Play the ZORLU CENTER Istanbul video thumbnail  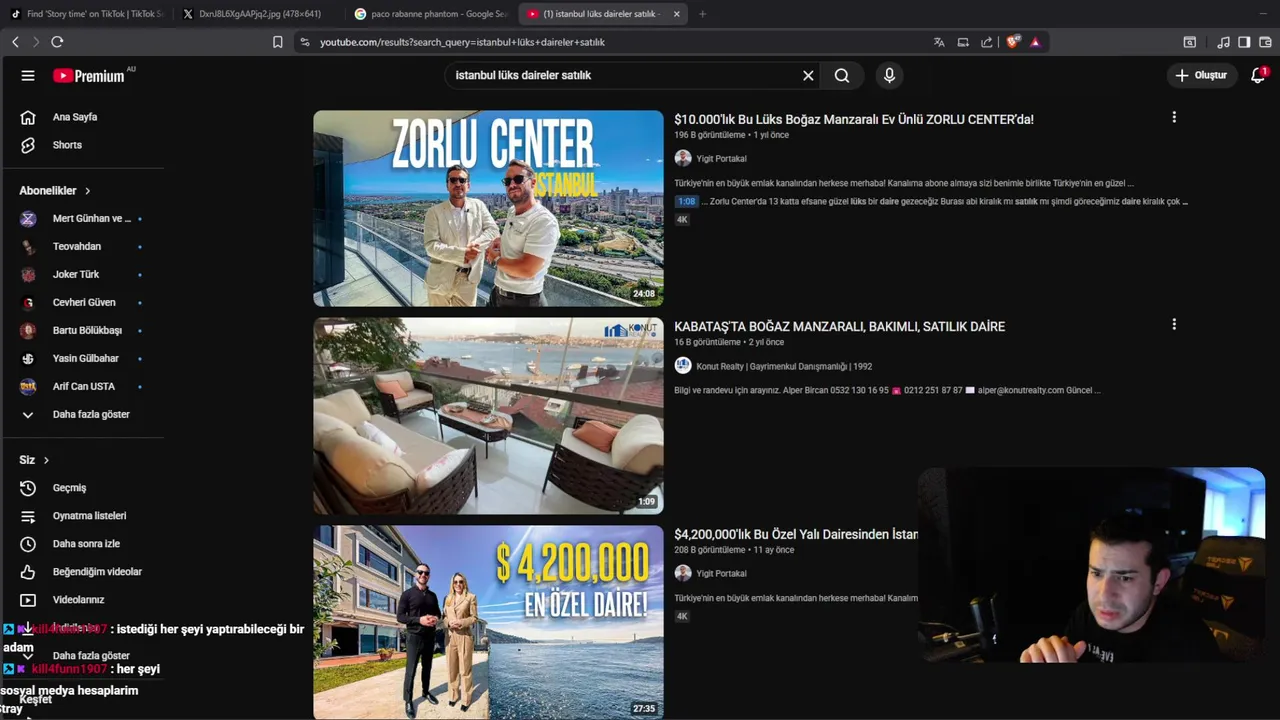488,208
